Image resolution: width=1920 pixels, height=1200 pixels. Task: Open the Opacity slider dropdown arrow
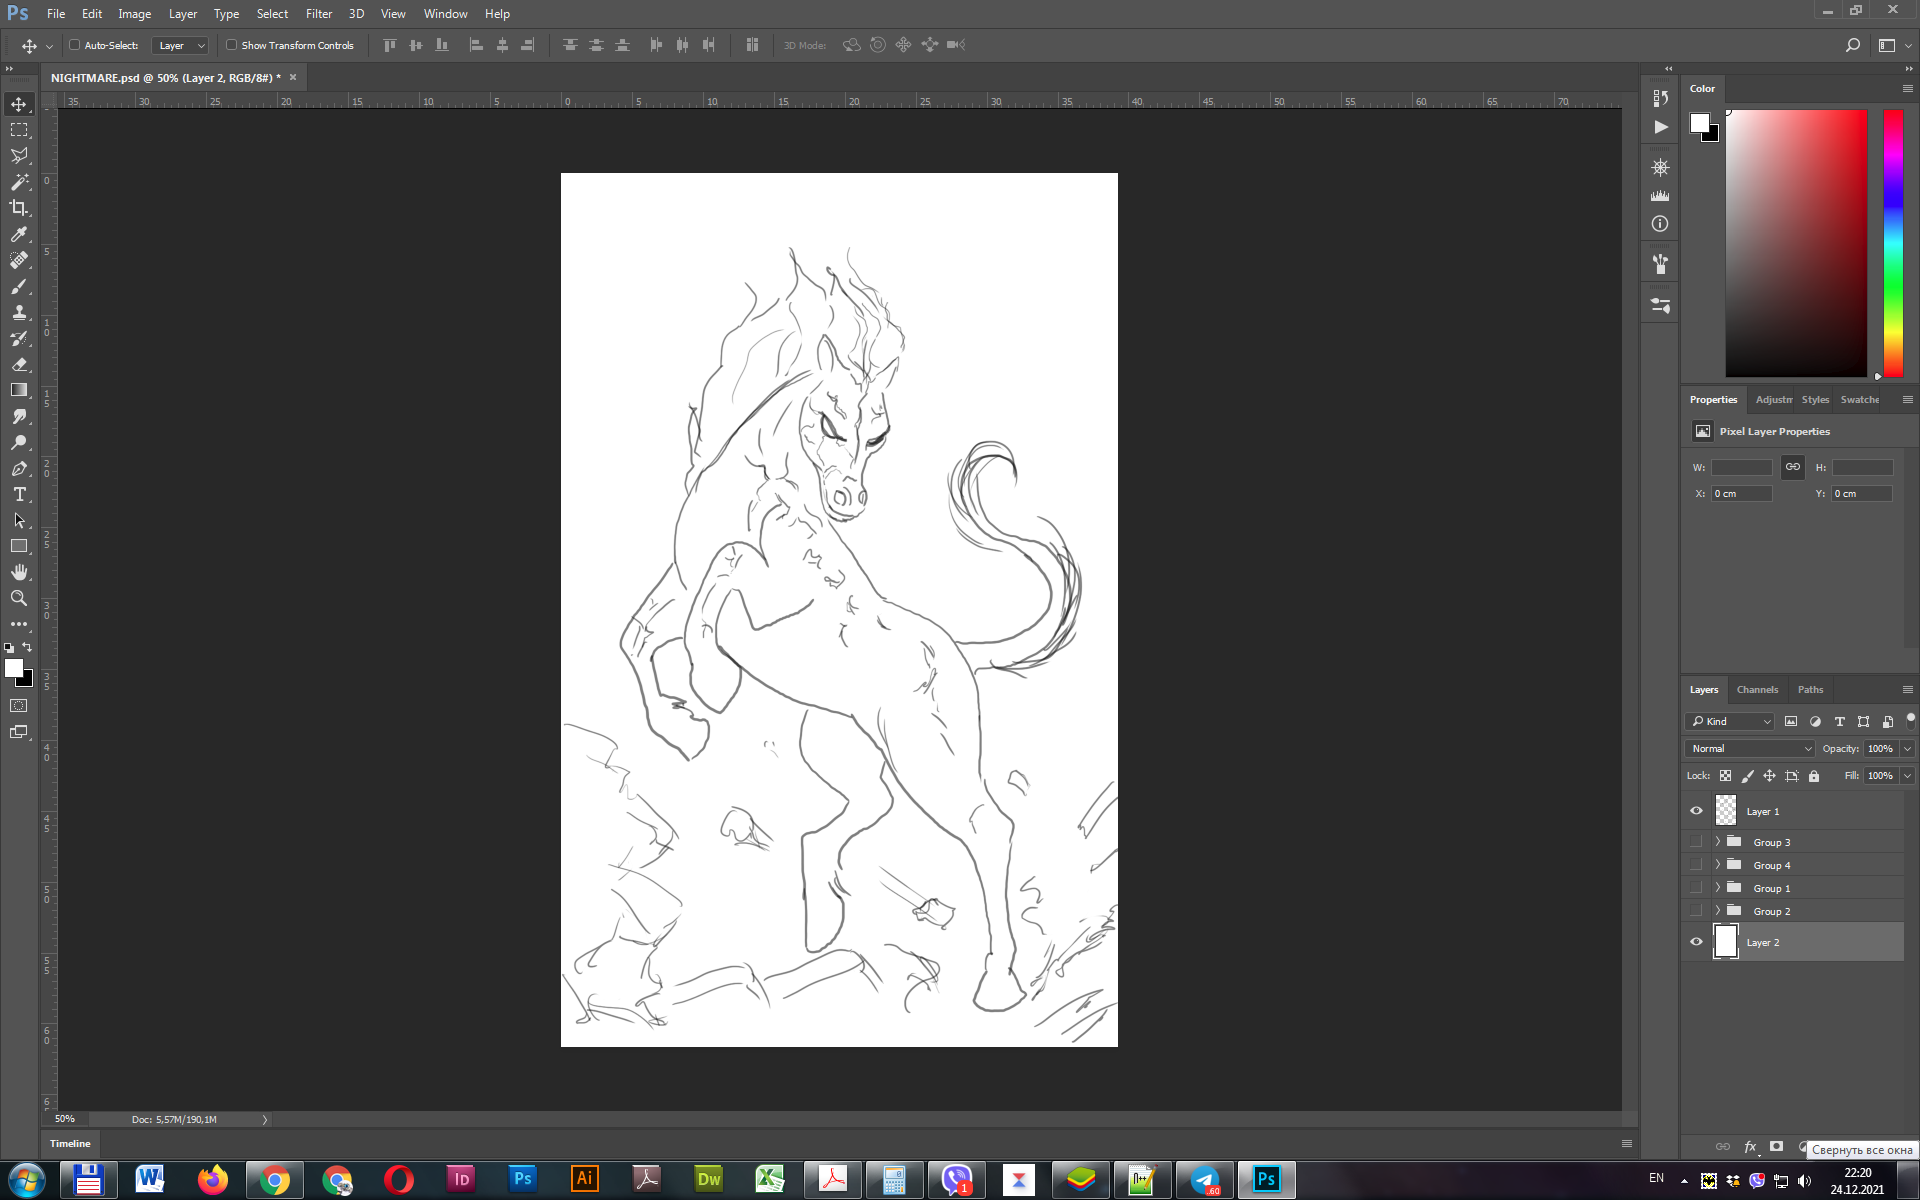tap(1908, 748)
